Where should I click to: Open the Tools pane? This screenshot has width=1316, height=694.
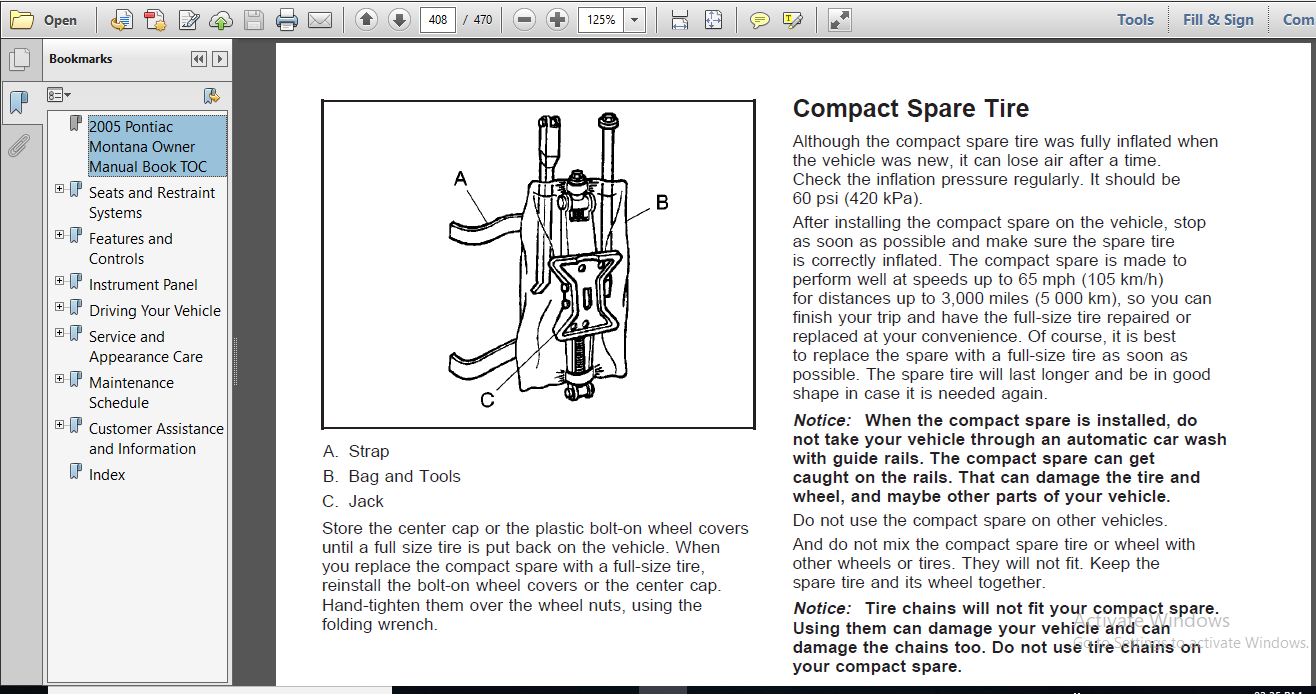coord(1135,19)
